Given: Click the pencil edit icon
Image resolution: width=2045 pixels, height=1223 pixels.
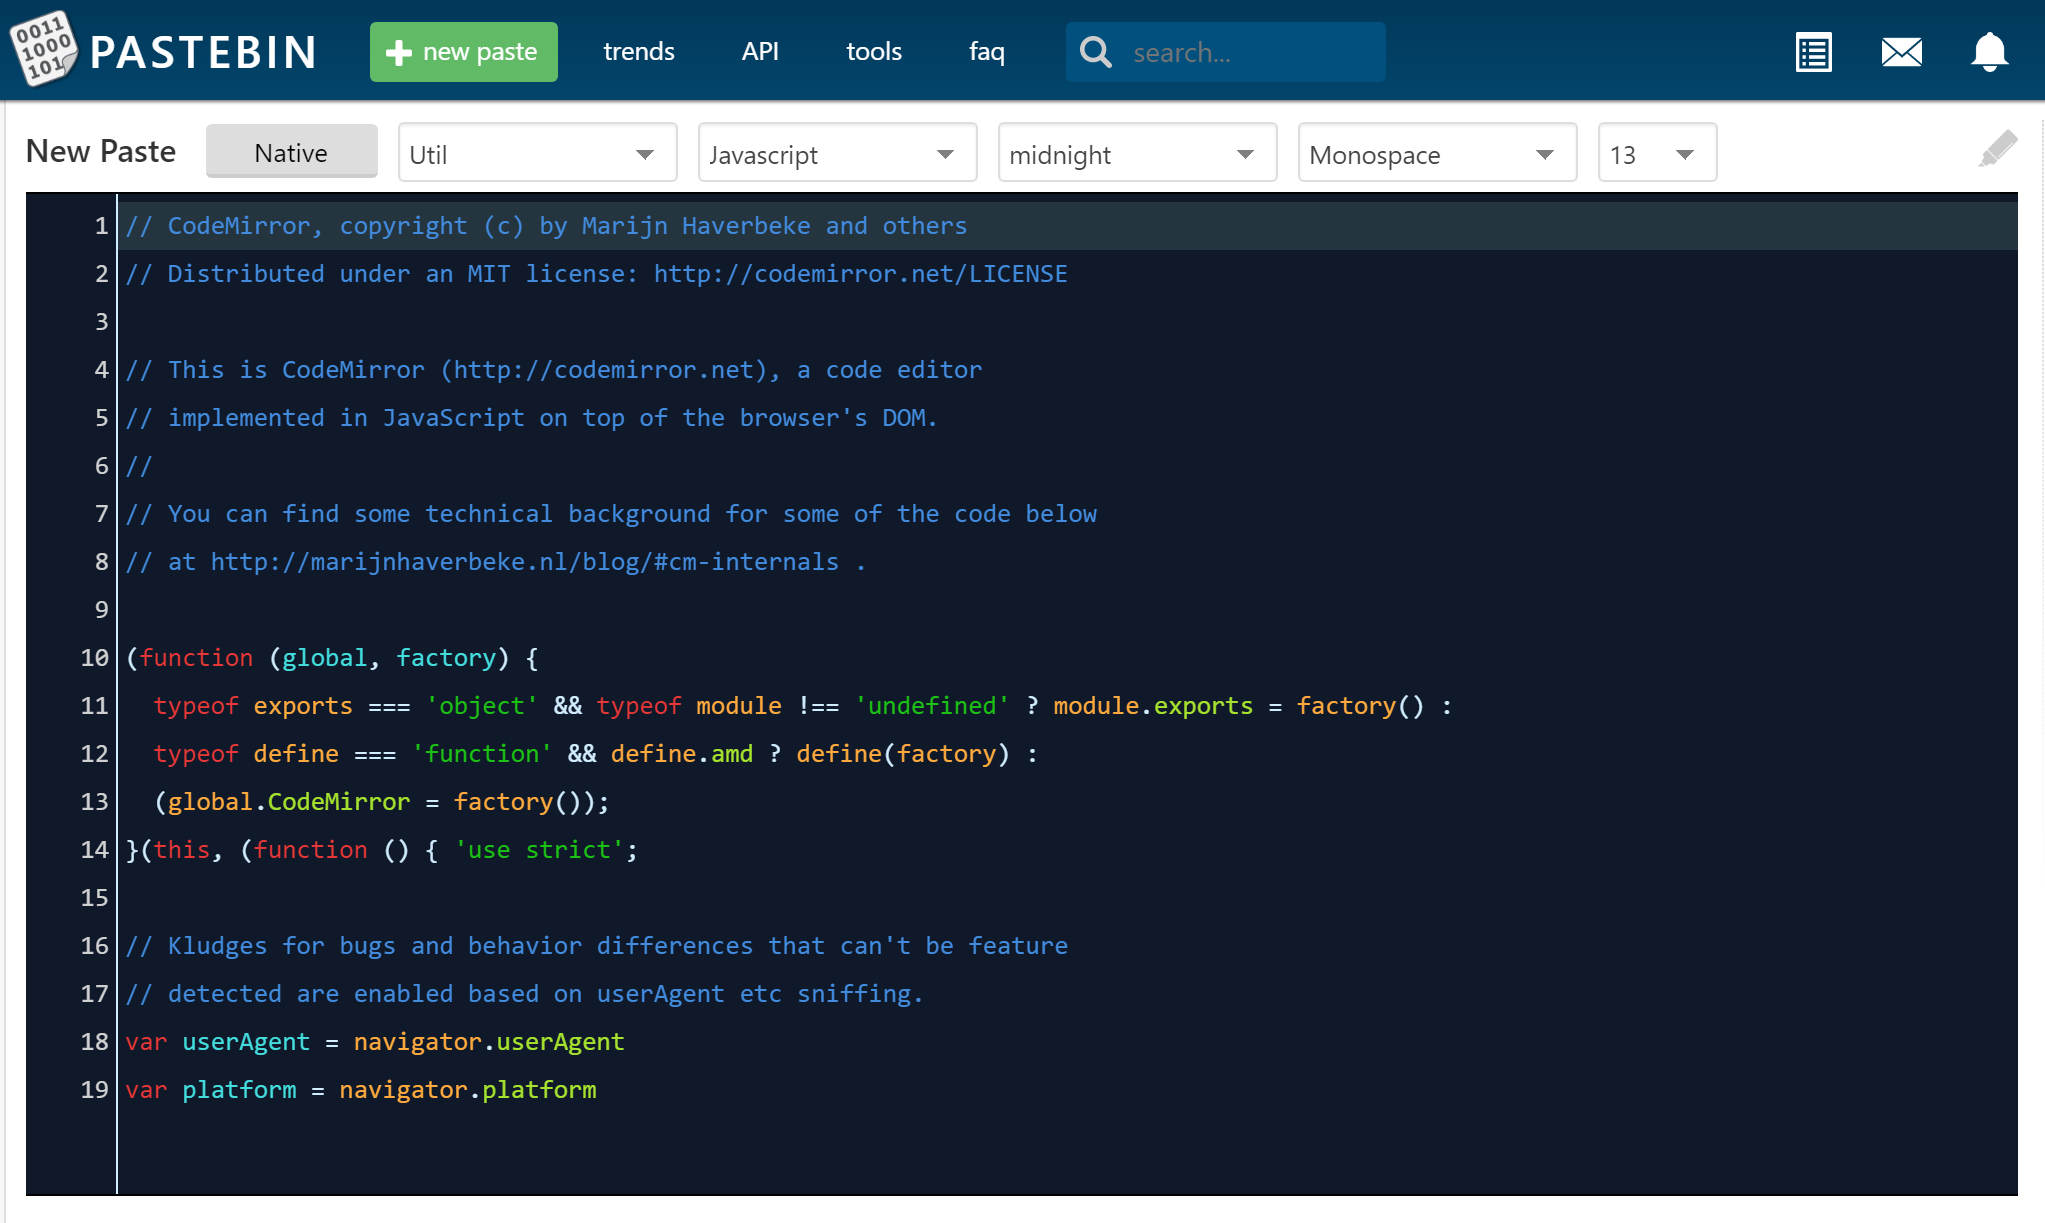Looking at the screenshot, I should pos(1997,149).
